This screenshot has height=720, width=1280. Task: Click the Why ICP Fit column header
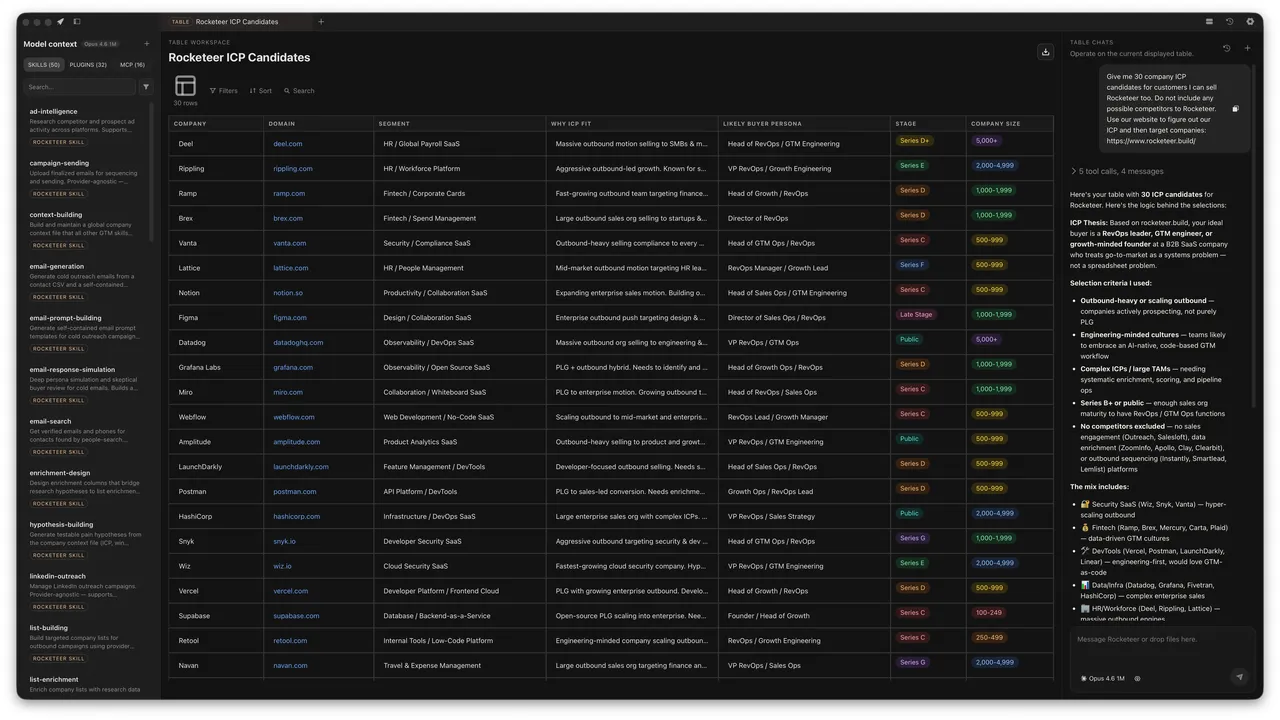point(632,124)
